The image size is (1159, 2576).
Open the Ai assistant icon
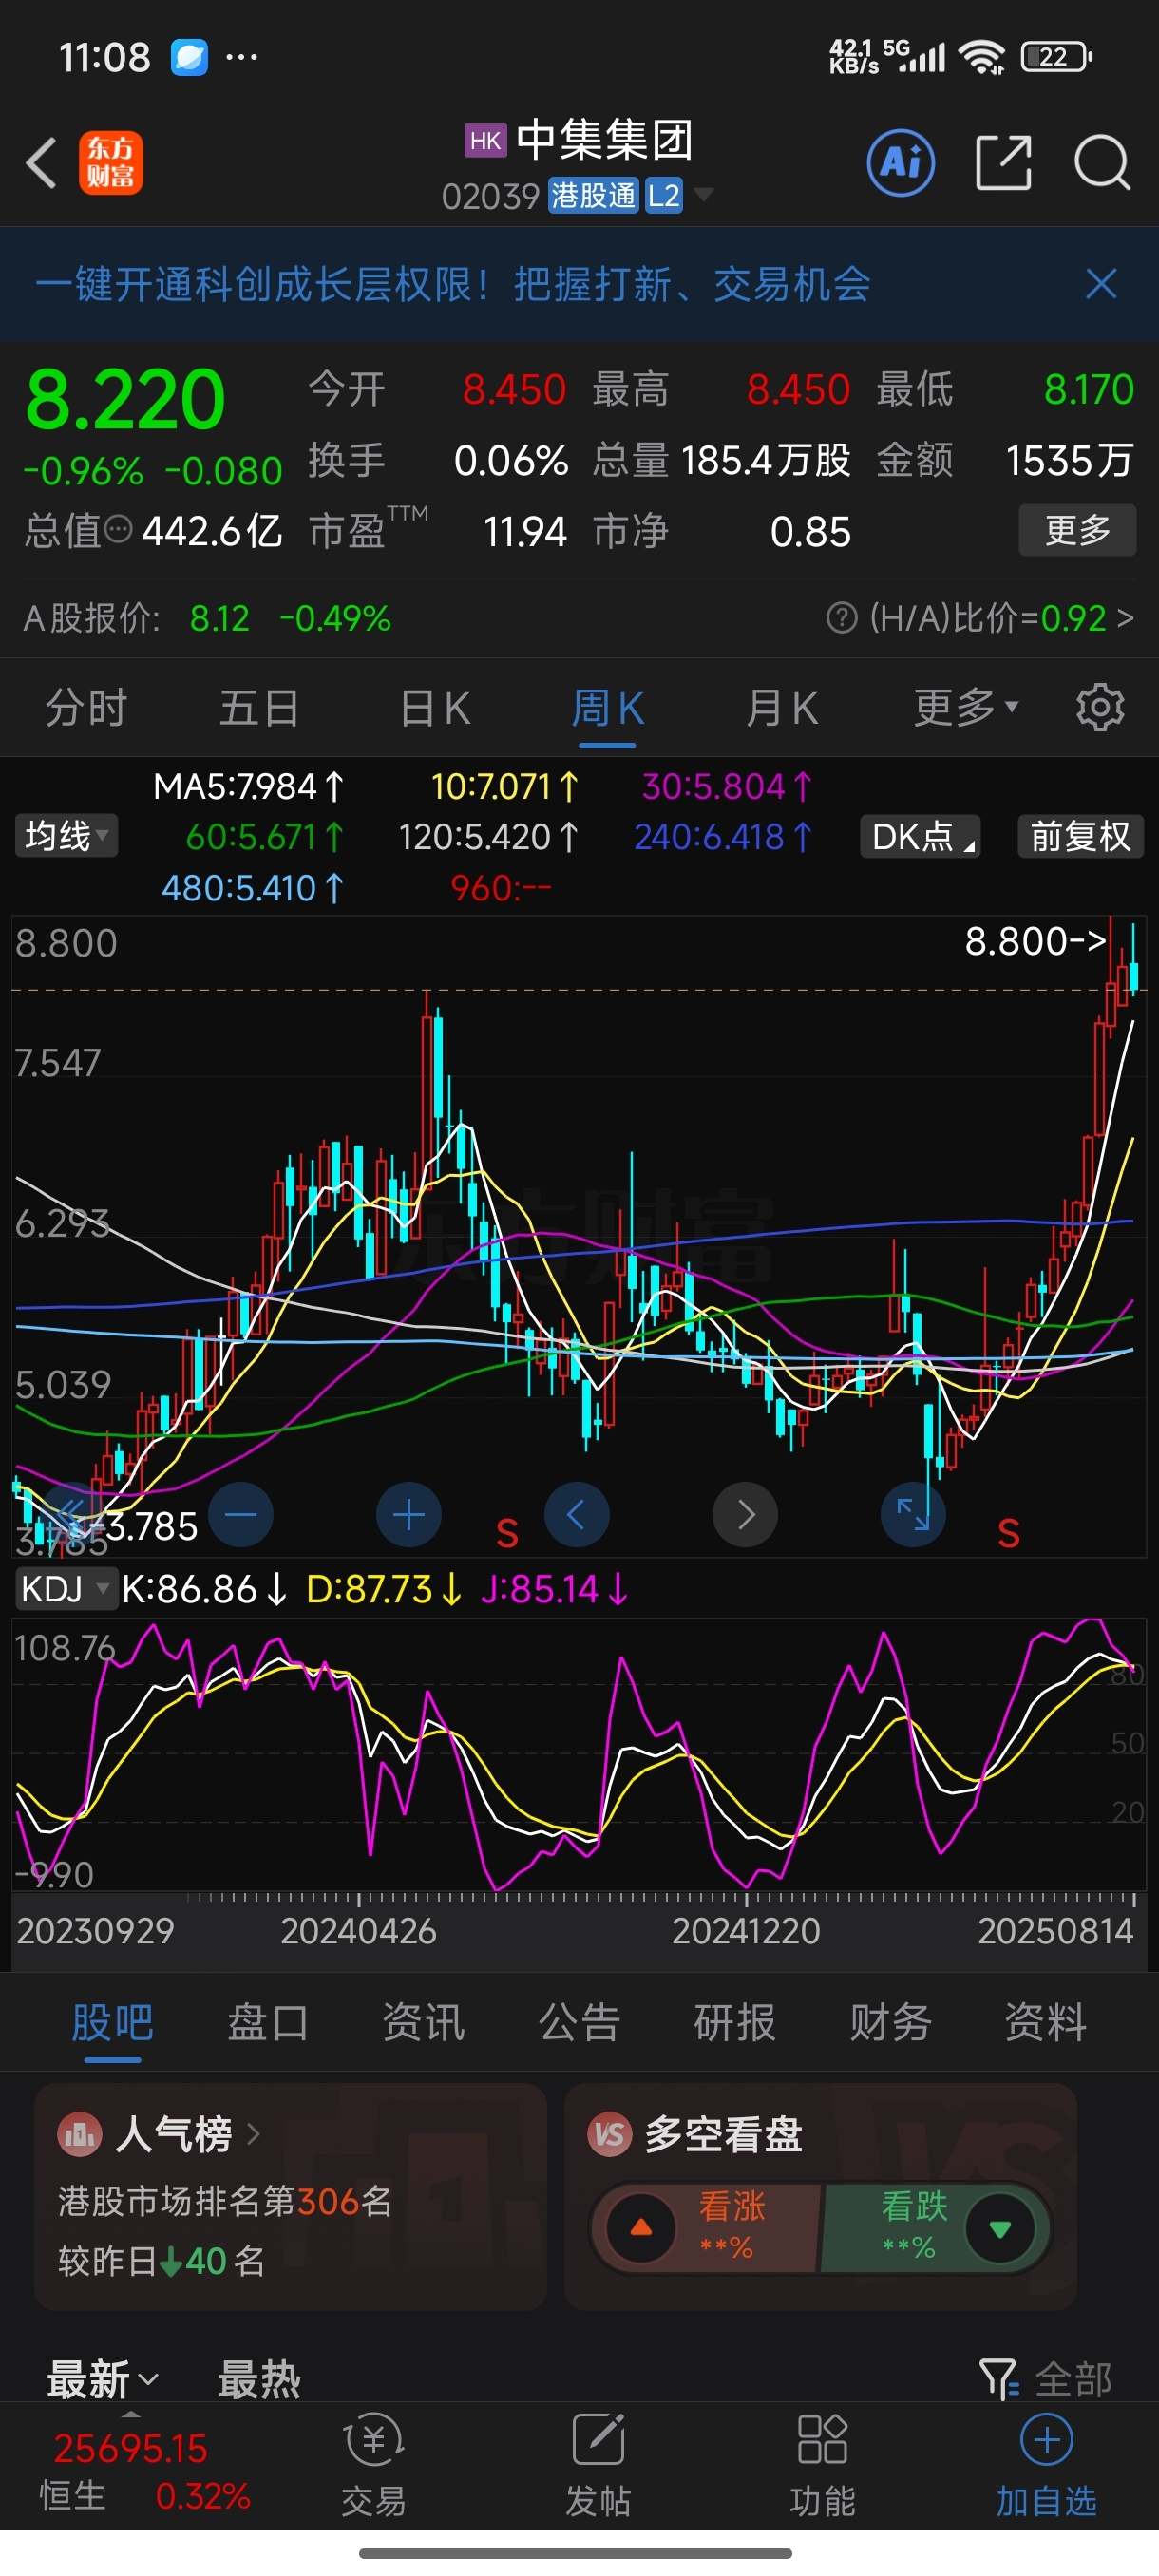(x=901, y=162)
